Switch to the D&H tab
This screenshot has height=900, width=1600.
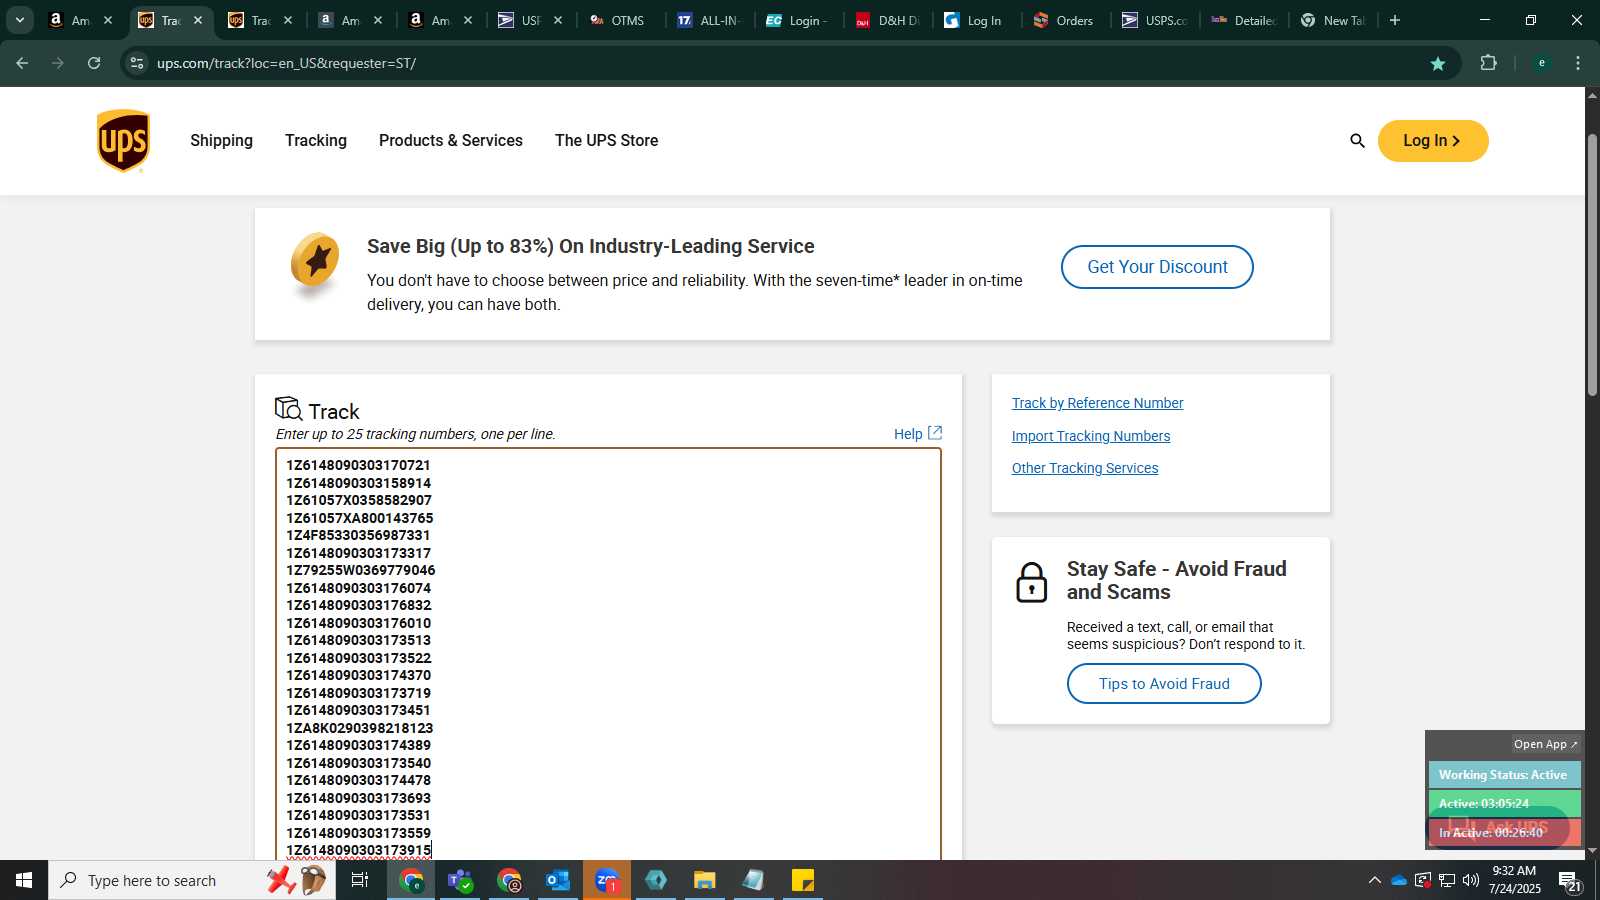(x=888, y=20)
